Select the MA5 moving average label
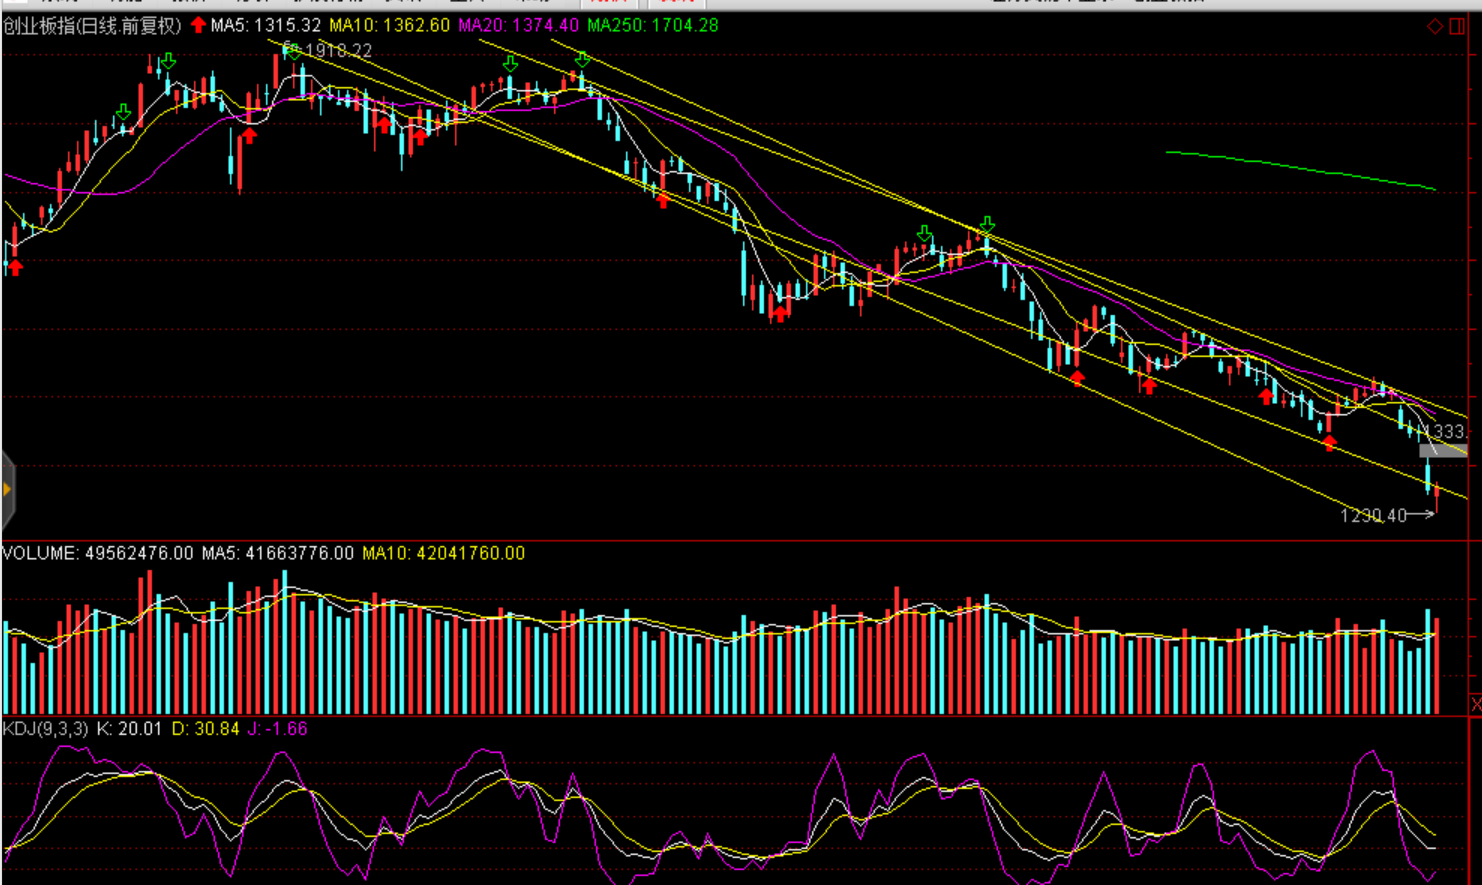This screenshot has width=1482, height=885. coord(266,26)
